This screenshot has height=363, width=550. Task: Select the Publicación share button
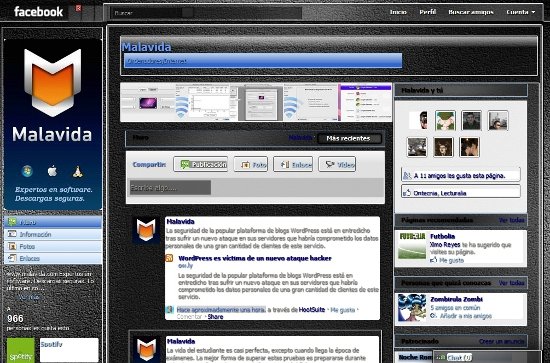(x=201, y=164)
